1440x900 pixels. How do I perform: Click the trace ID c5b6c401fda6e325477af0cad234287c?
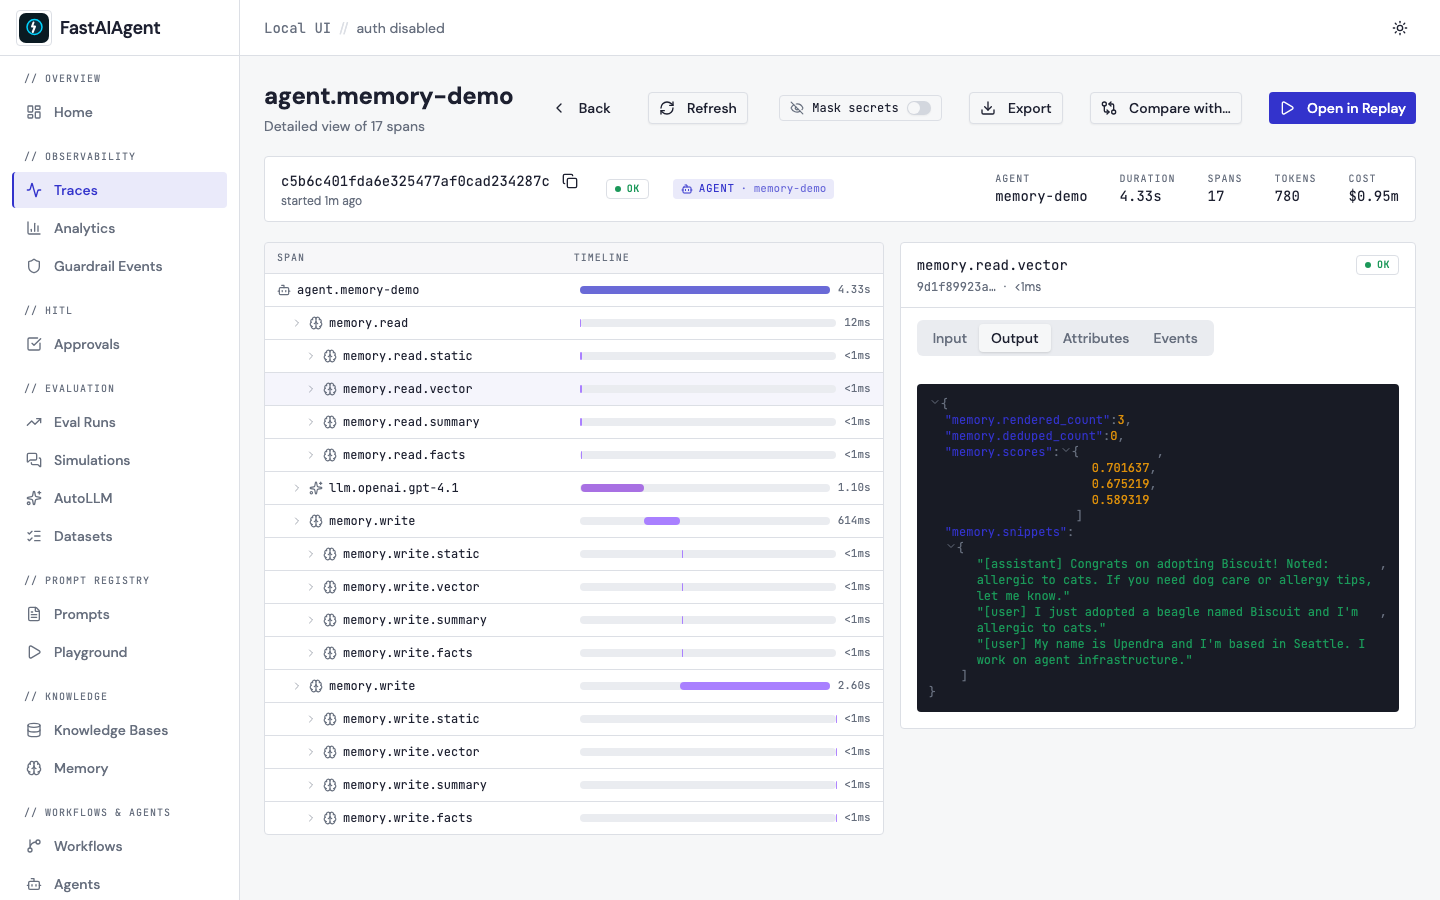415,181
